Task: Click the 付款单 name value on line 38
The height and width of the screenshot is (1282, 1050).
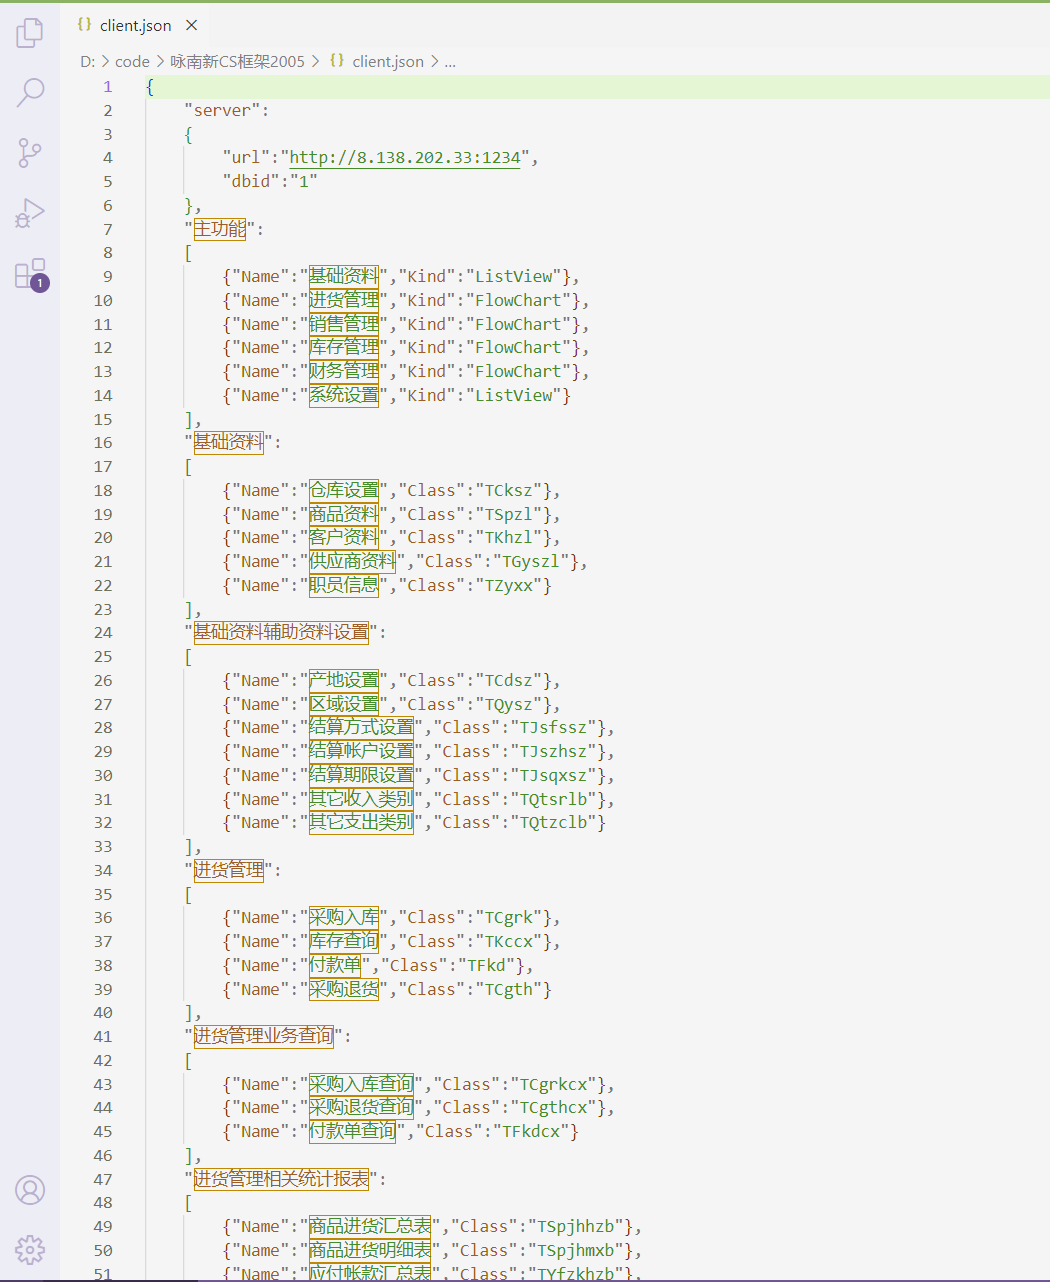Action: click(x=335, y=965)
